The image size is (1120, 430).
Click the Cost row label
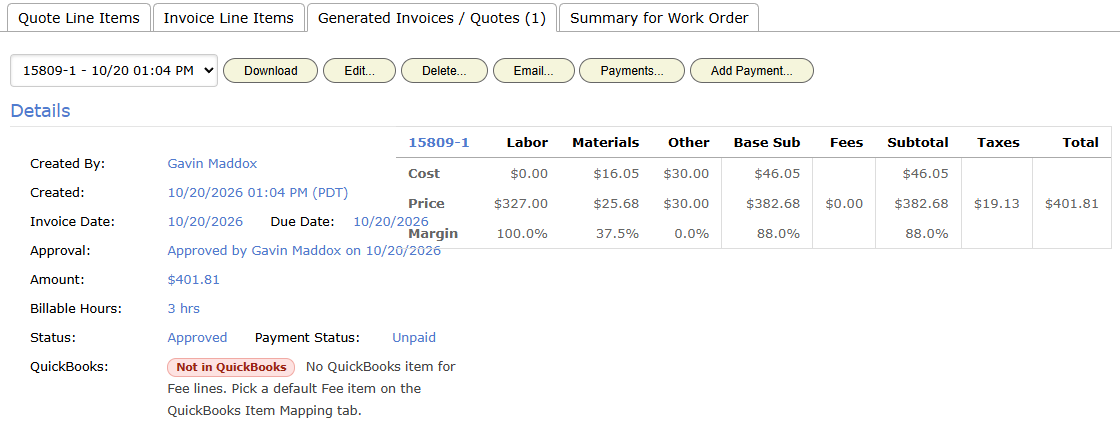[424, 174]
